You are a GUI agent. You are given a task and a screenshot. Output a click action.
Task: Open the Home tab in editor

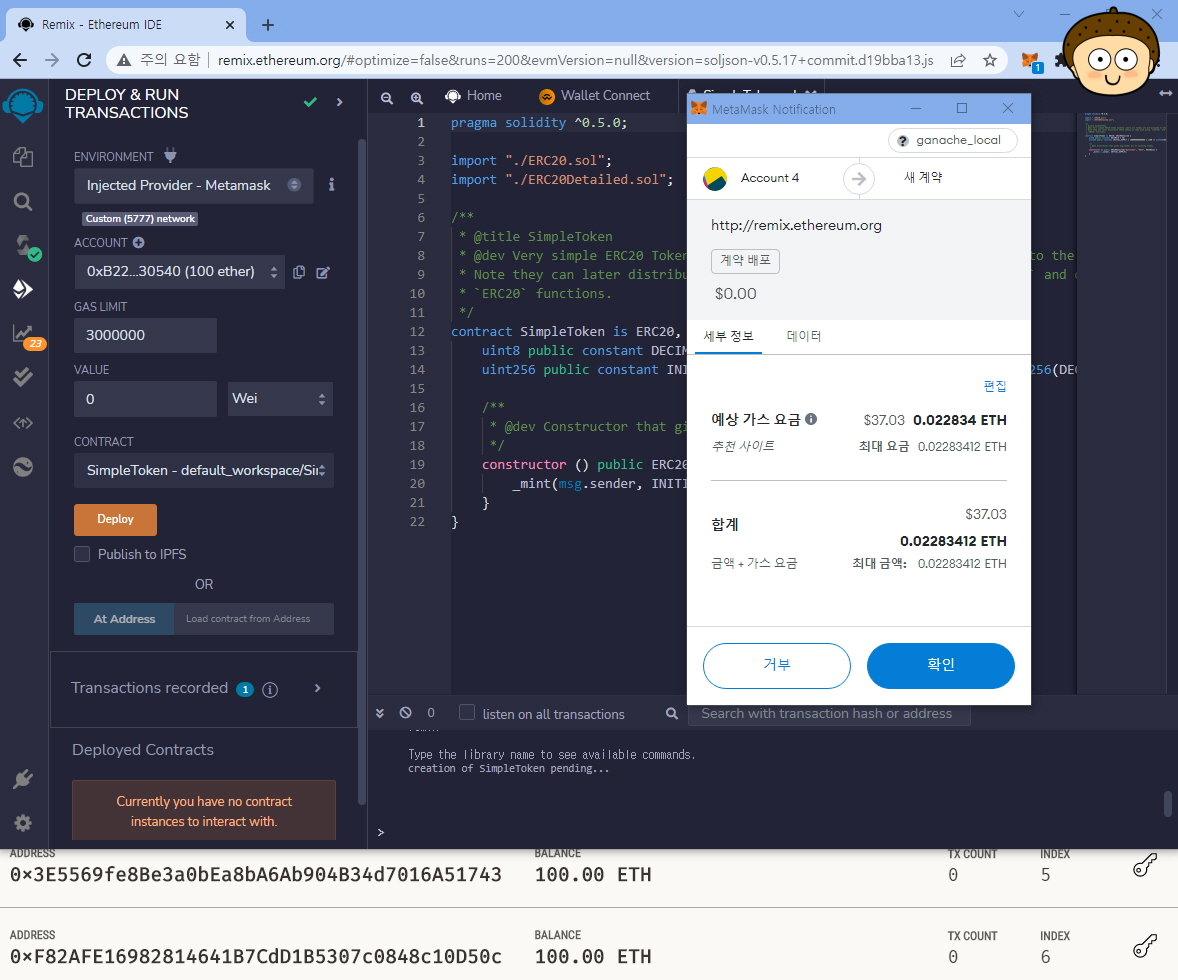(x=473, y=96)
